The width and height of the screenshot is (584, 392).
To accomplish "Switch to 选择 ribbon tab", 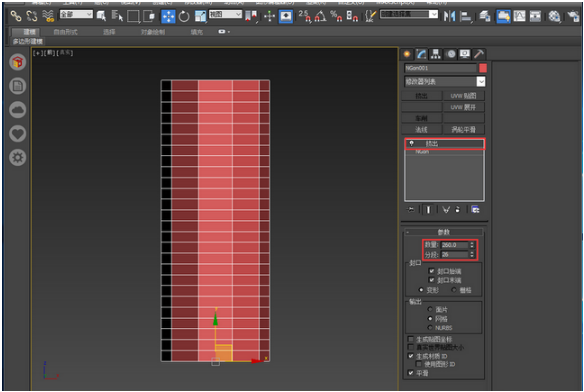I will coord(109,32).
